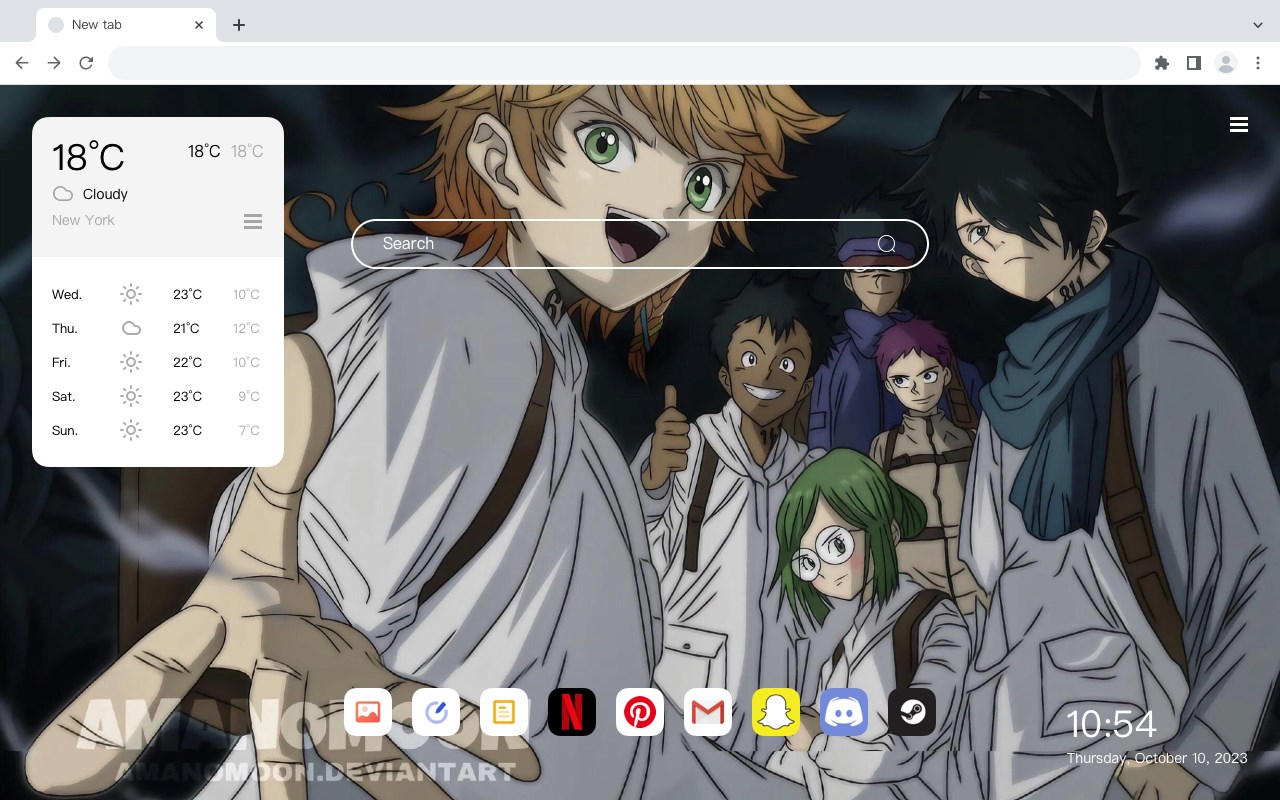Close the New tab tab
This screenshot has height=800, width=1280.
point(199,25)
